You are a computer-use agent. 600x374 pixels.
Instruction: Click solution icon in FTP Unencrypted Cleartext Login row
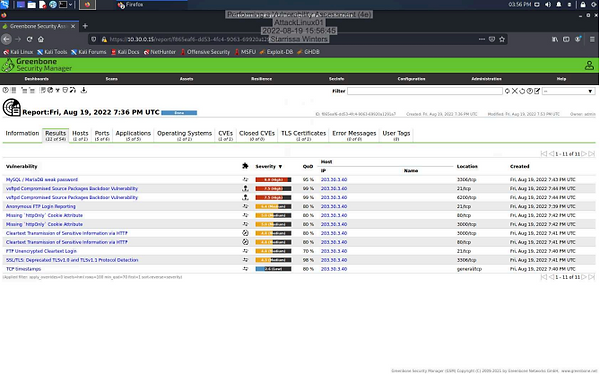(245, 251)
